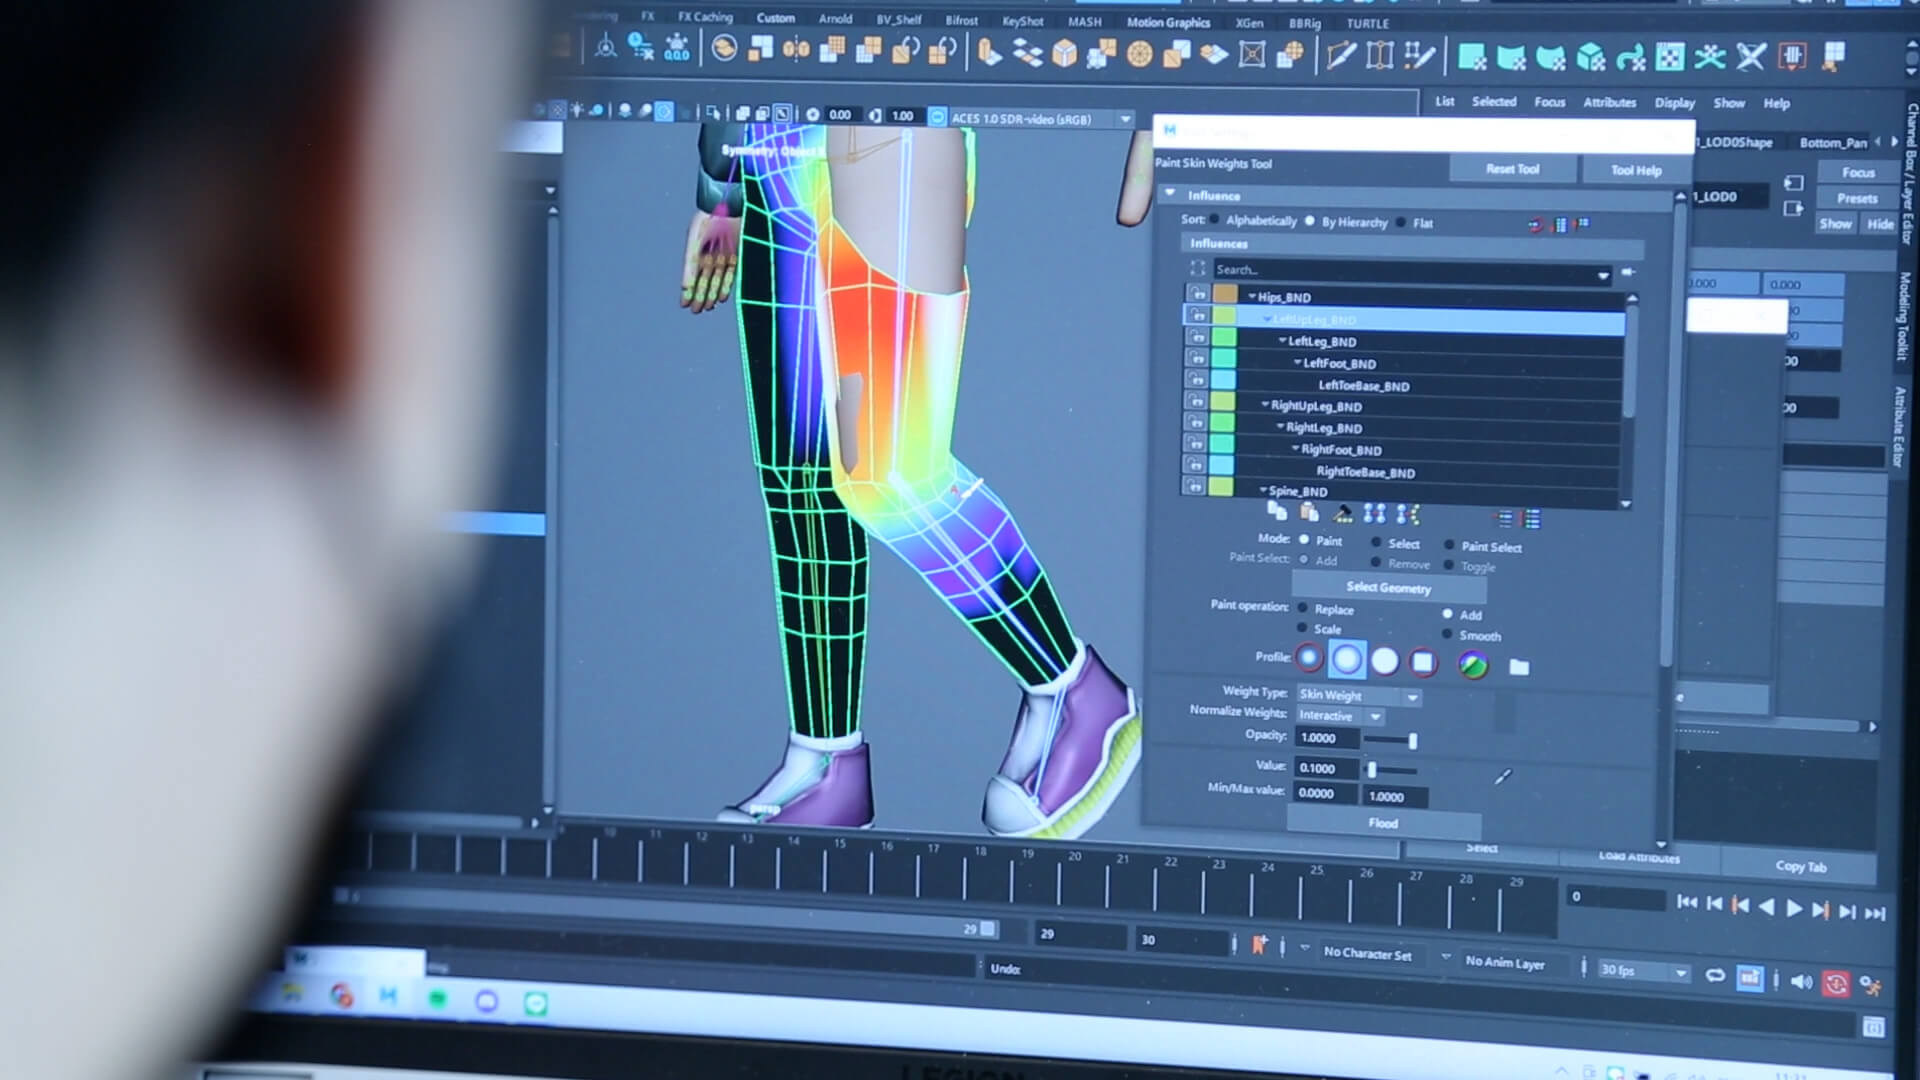
Task: Click the insert edge loop shelf icon
Action: [1380, 55]
